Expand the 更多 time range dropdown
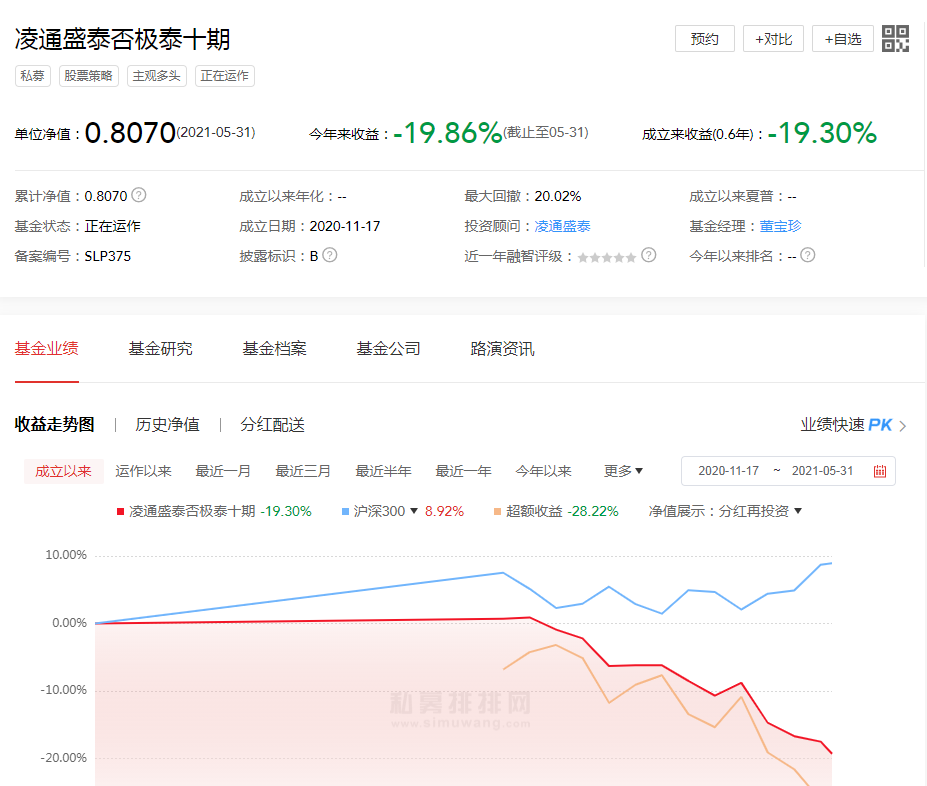Image resolution: width=927 pixels, height=786 pixels. coord(623,471)
